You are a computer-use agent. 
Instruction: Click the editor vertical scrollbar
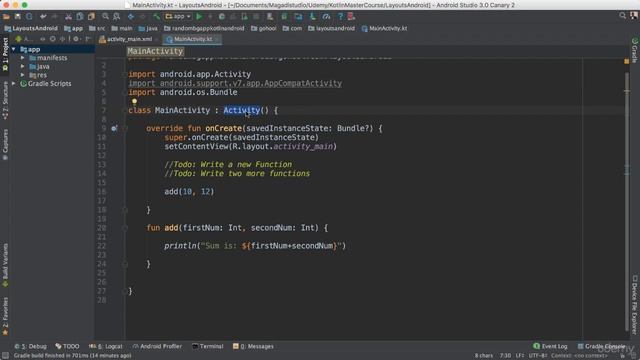(x=627, y=202)
